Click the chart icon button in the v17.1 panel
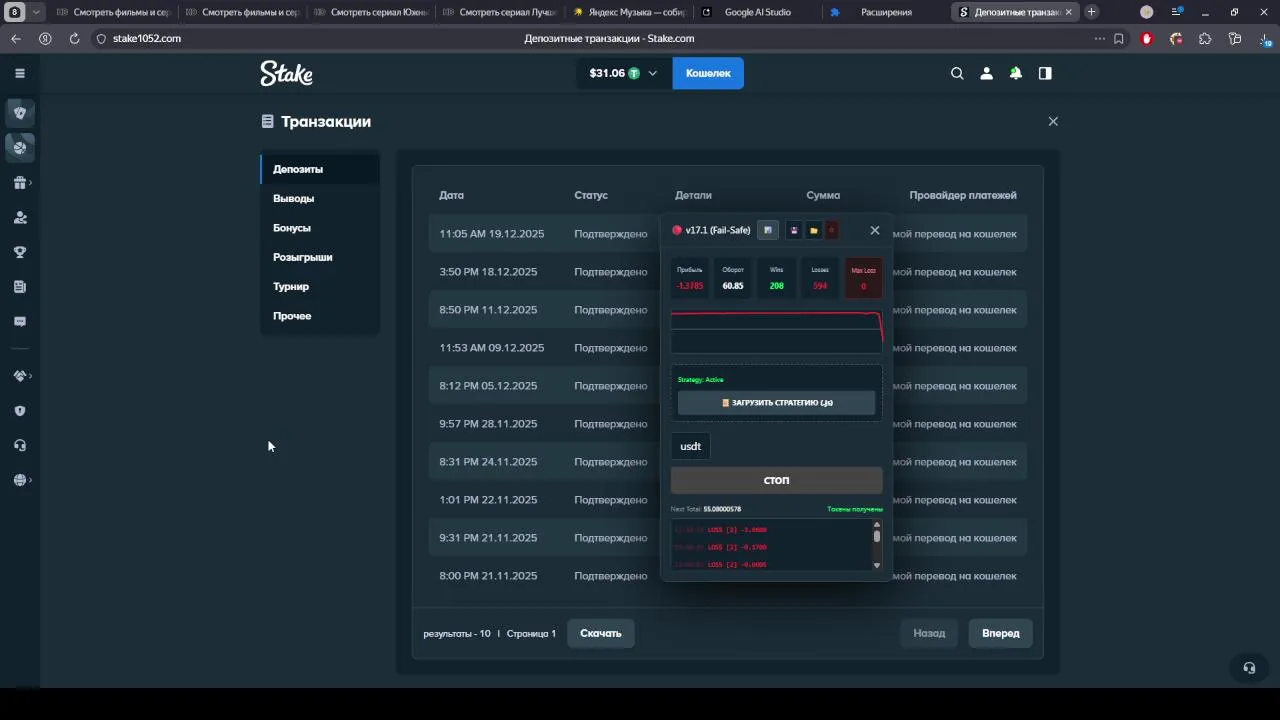The image size is (1280, 720). tap(768, 230)
